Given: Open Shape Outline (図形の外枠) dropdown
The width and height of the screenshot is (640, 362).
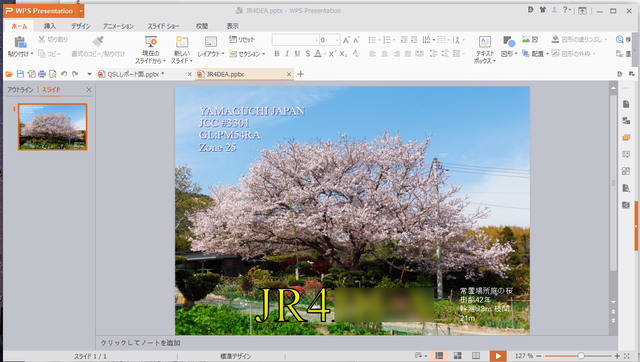Looking at the screenshot, I should pyautogui.click(x=573, y=53).
